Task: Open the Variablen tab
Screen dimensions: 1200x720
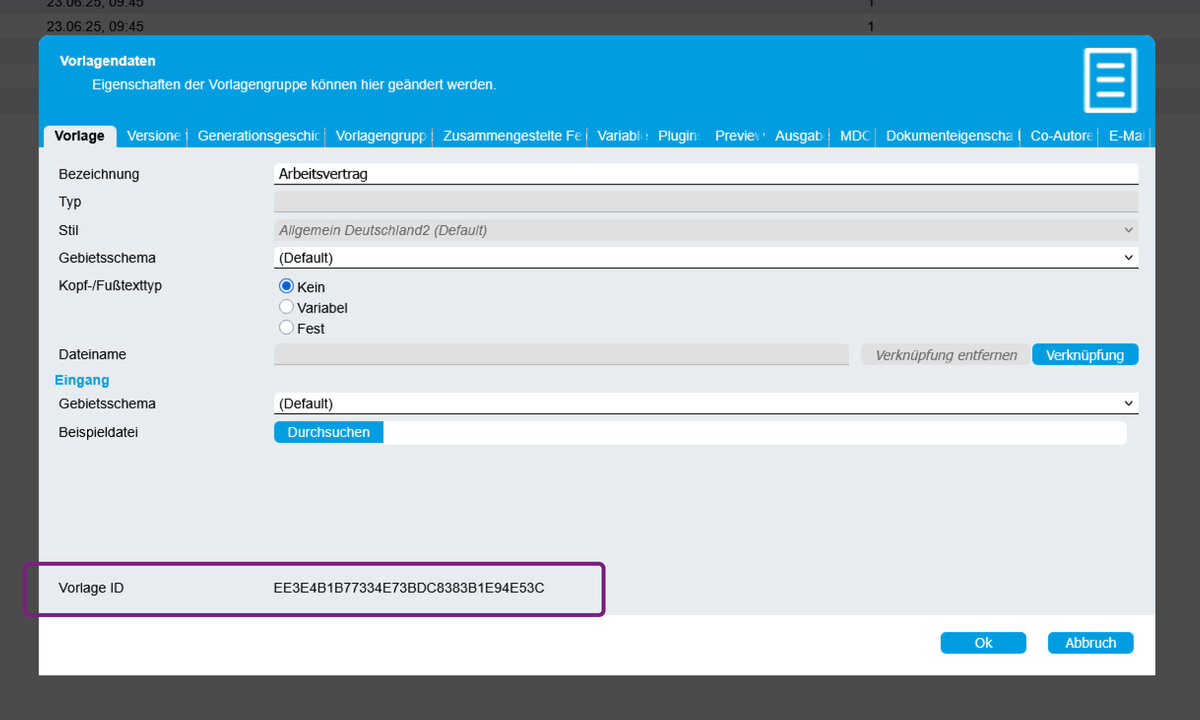Action: point(621,136)
